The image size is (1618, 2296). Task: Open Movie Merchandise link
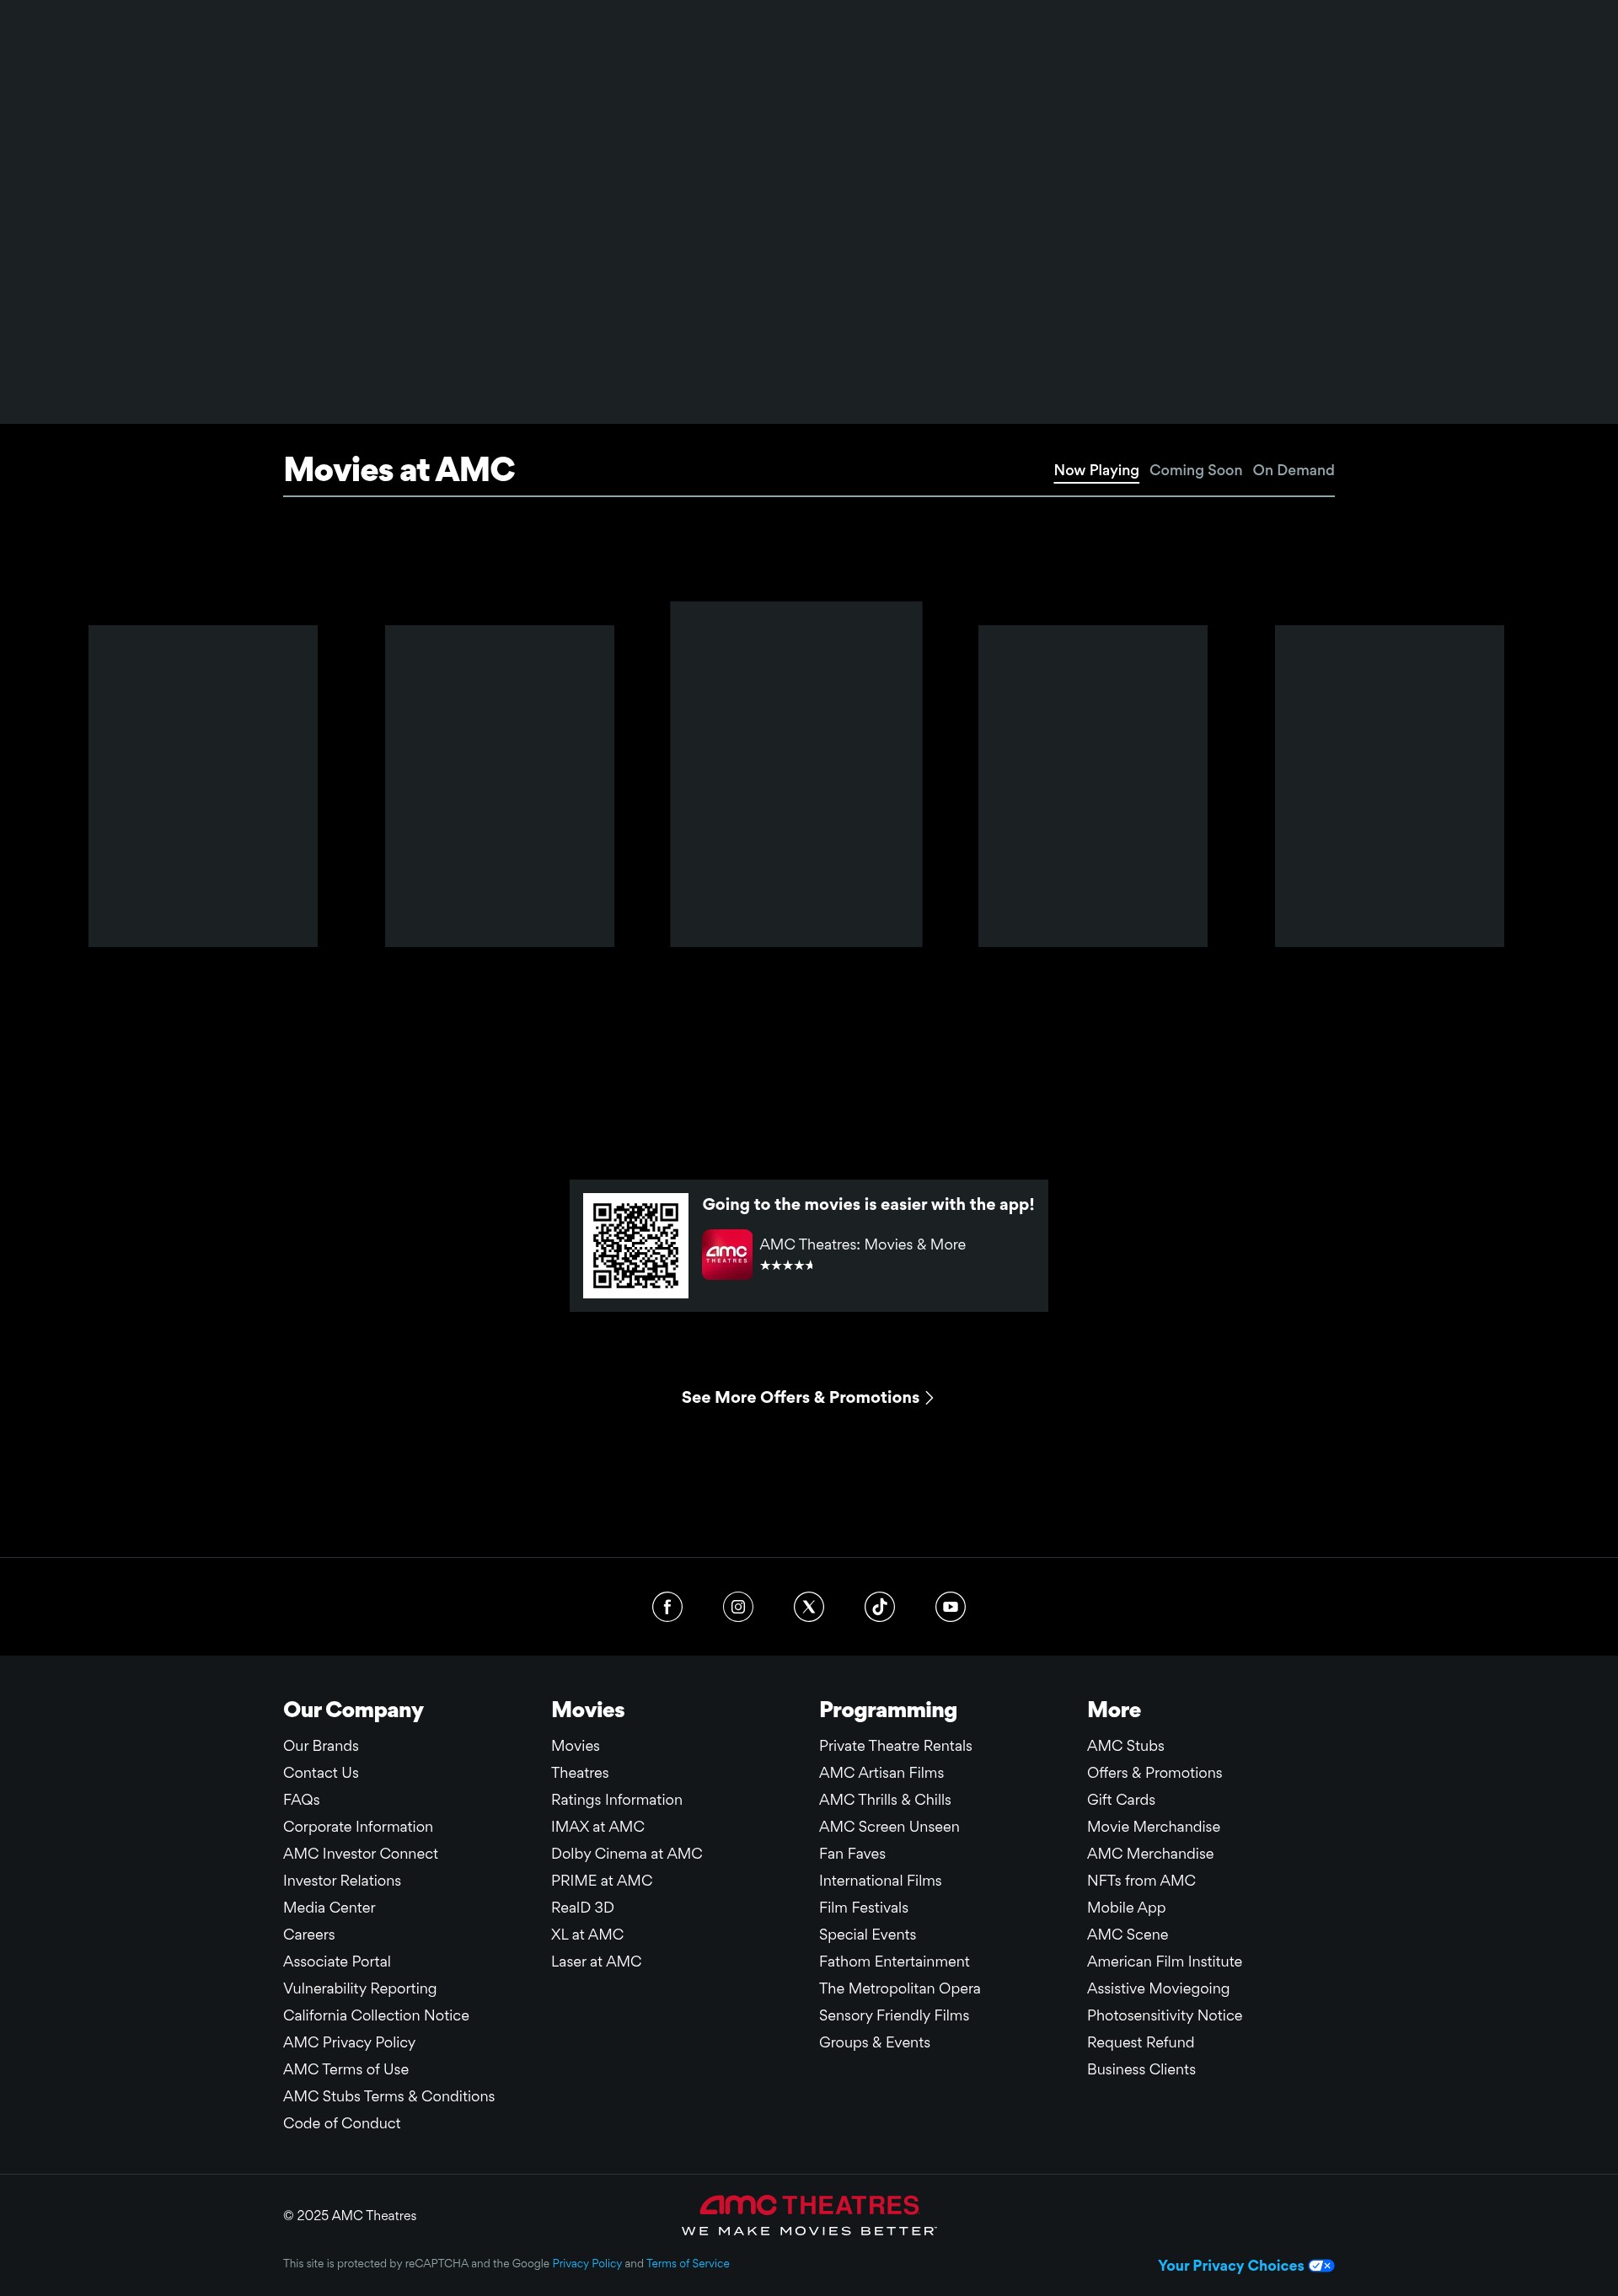tap(1153, 1826)
